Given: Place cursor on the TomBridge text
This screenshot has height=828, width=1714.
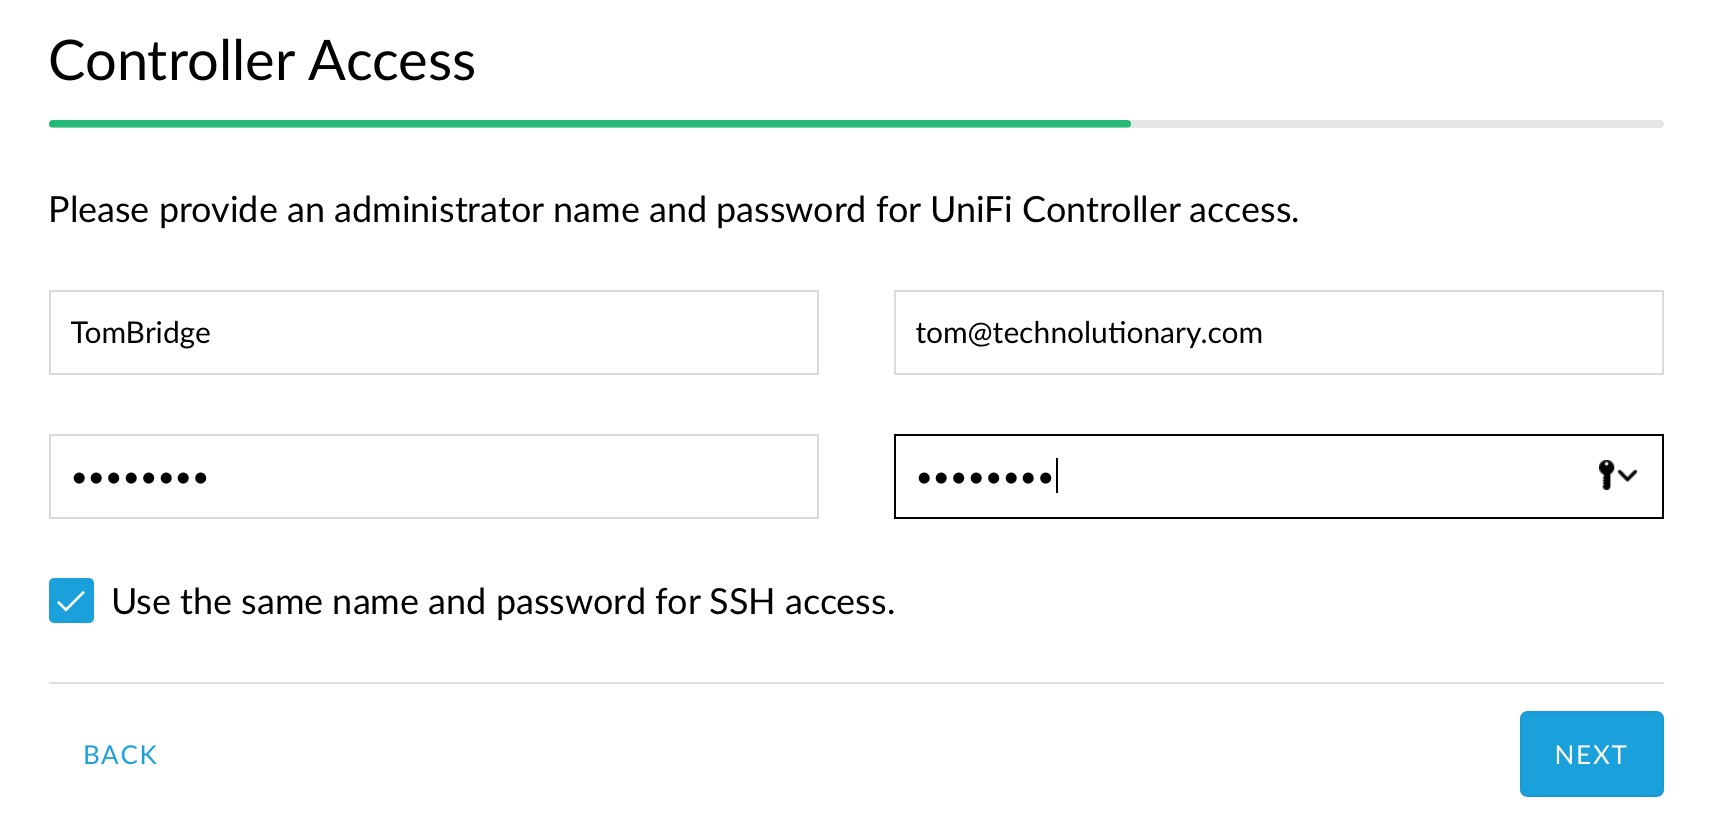Looking at the screenshot, I should pyautogui.click(x=141, y=333).
